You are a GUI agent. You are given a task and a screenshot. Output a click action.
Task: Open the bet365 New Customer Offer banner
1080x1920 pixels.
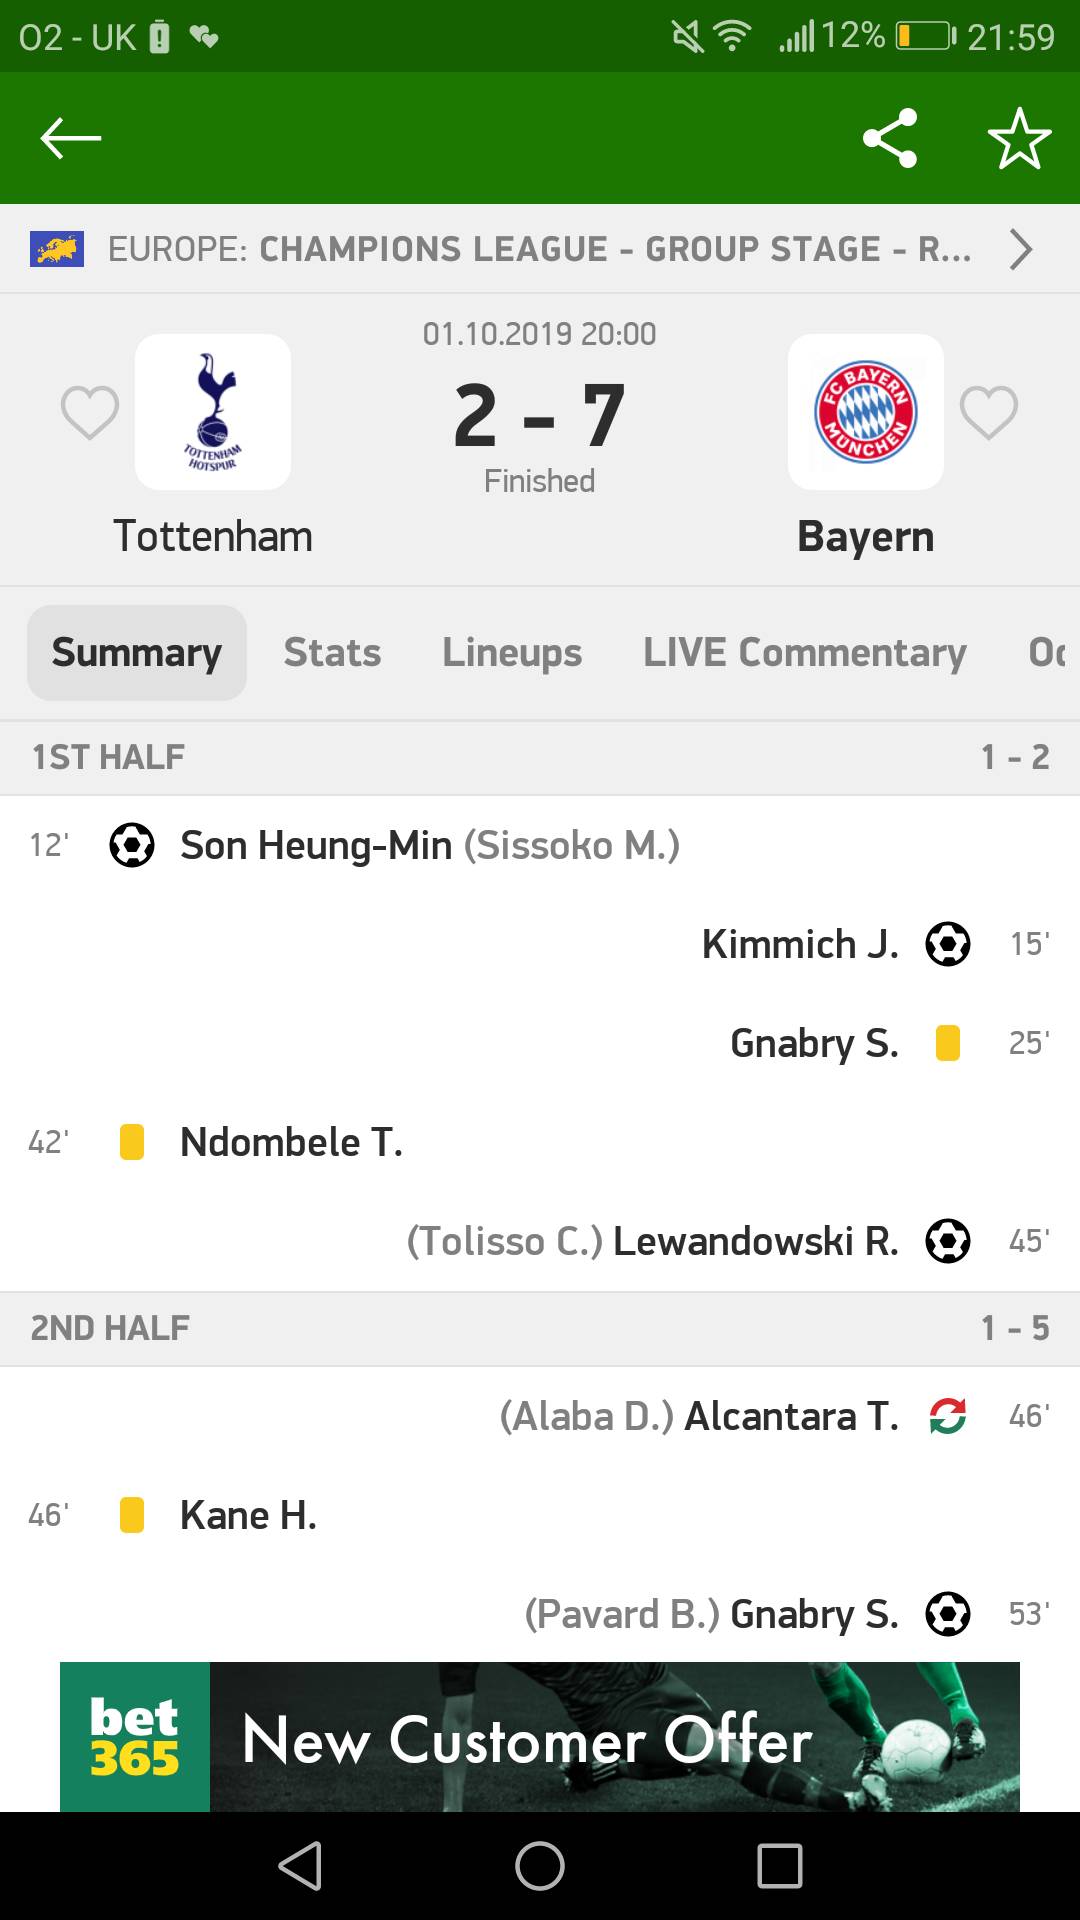pyautogui.click(x=540, y=1737)
